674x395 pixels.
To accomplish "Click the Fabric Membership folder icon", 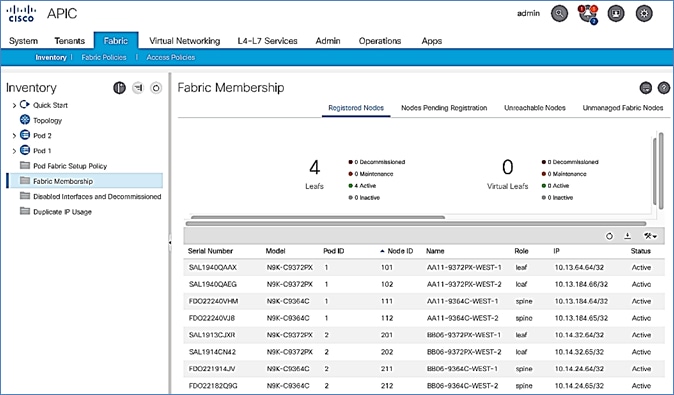I will pyautogui.click(x=25, y=181).
